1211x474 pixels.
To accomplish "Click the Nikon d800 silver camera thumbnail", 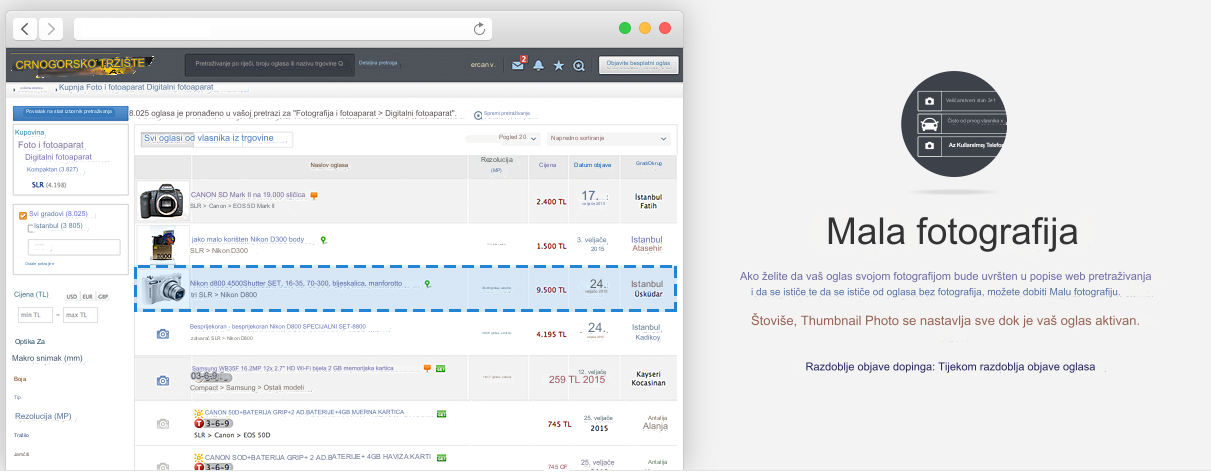I will (x=162, y=290).
